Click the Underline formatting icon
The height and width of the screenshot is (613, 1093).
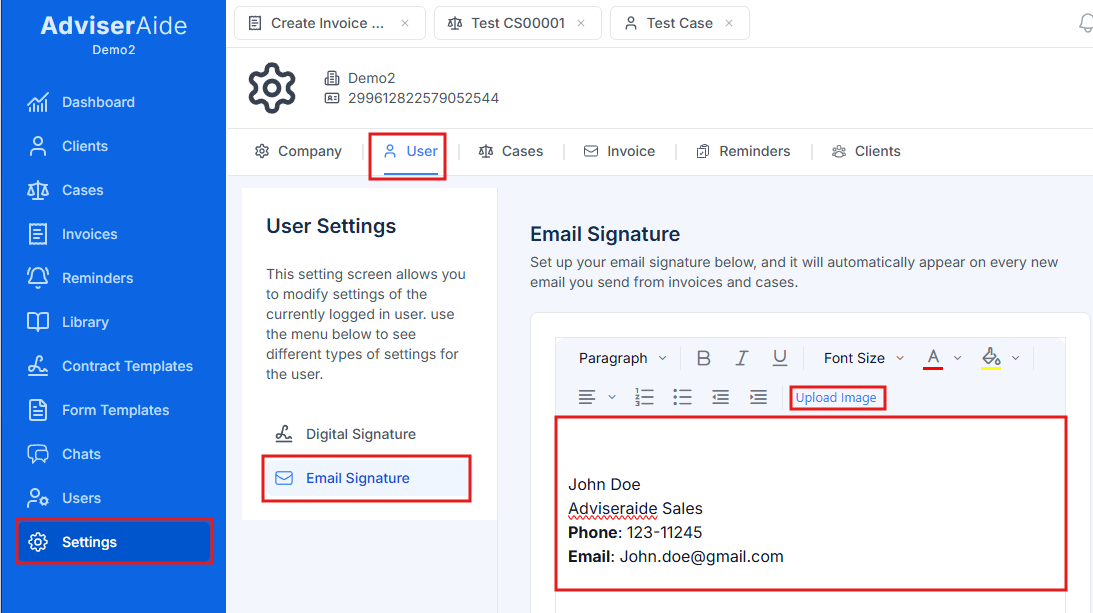pos(780,357)
